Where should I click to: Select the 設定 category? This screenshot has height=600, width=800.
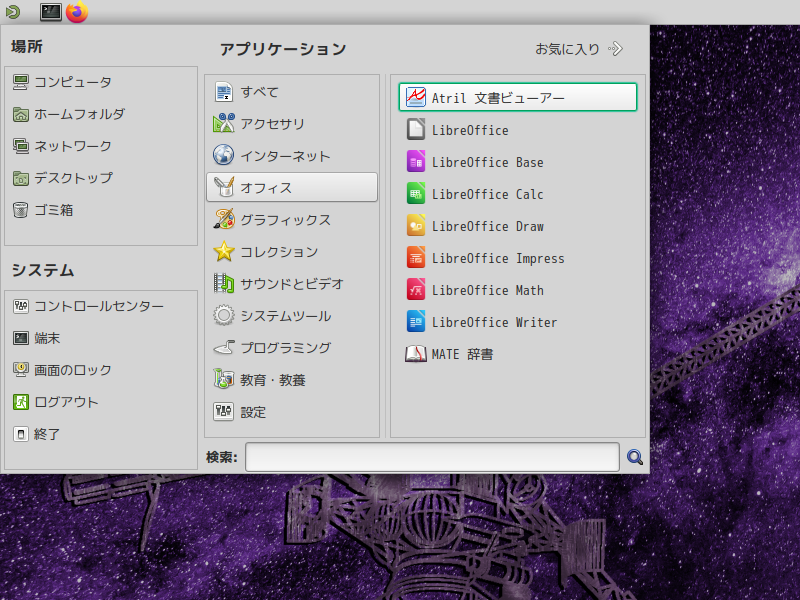pos(292,412)
